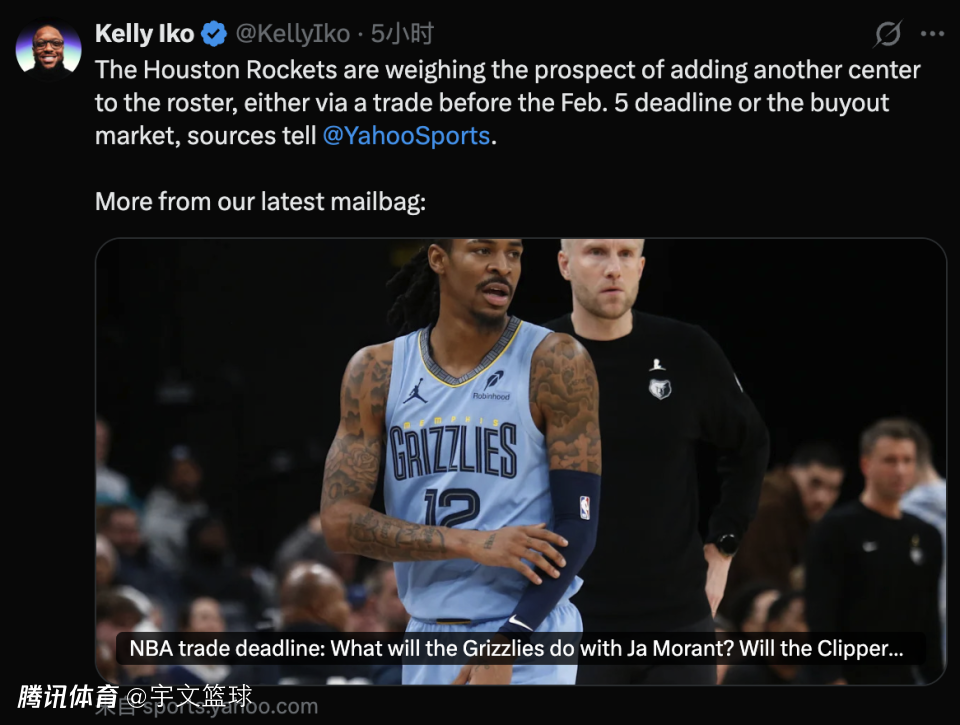Open the three-dot more options menu
The width and height of the screenshot is (960, 725).
click(932, 34)
